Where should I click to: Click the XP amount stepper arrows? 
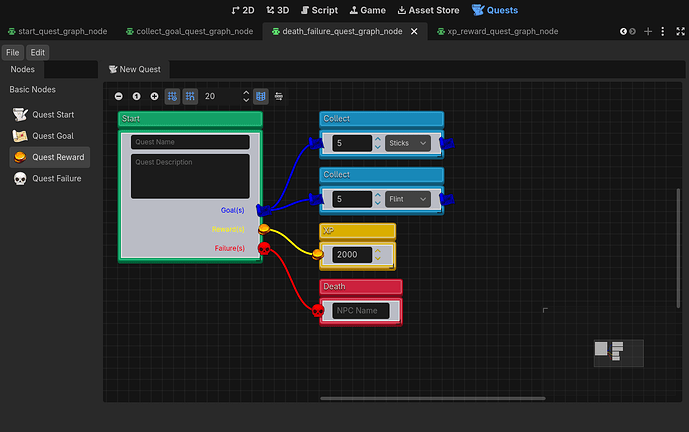point(378,254)
